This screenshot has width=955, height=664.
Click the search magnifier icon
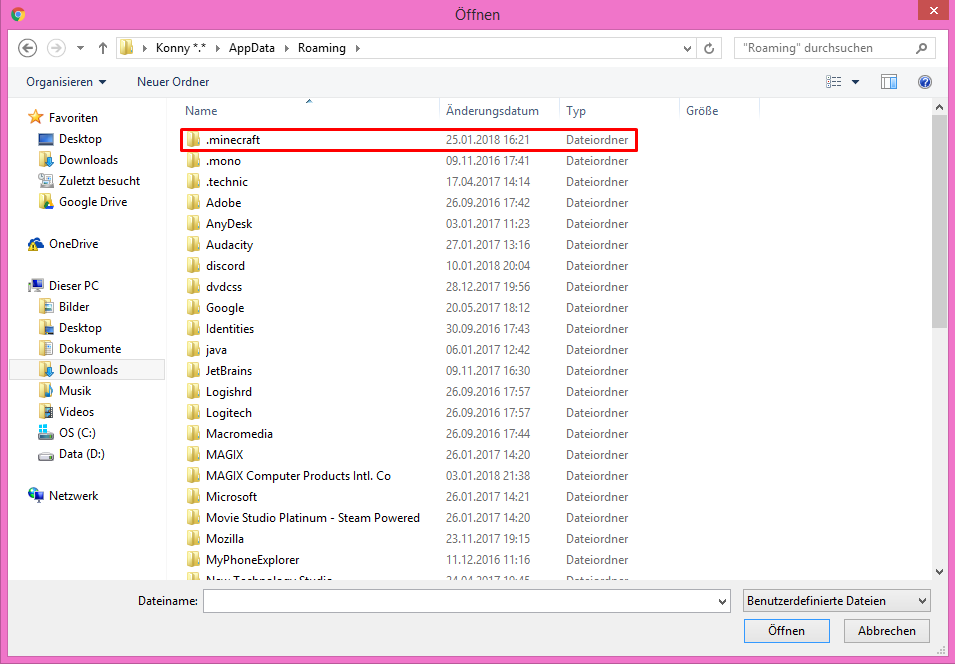[922, 48]
